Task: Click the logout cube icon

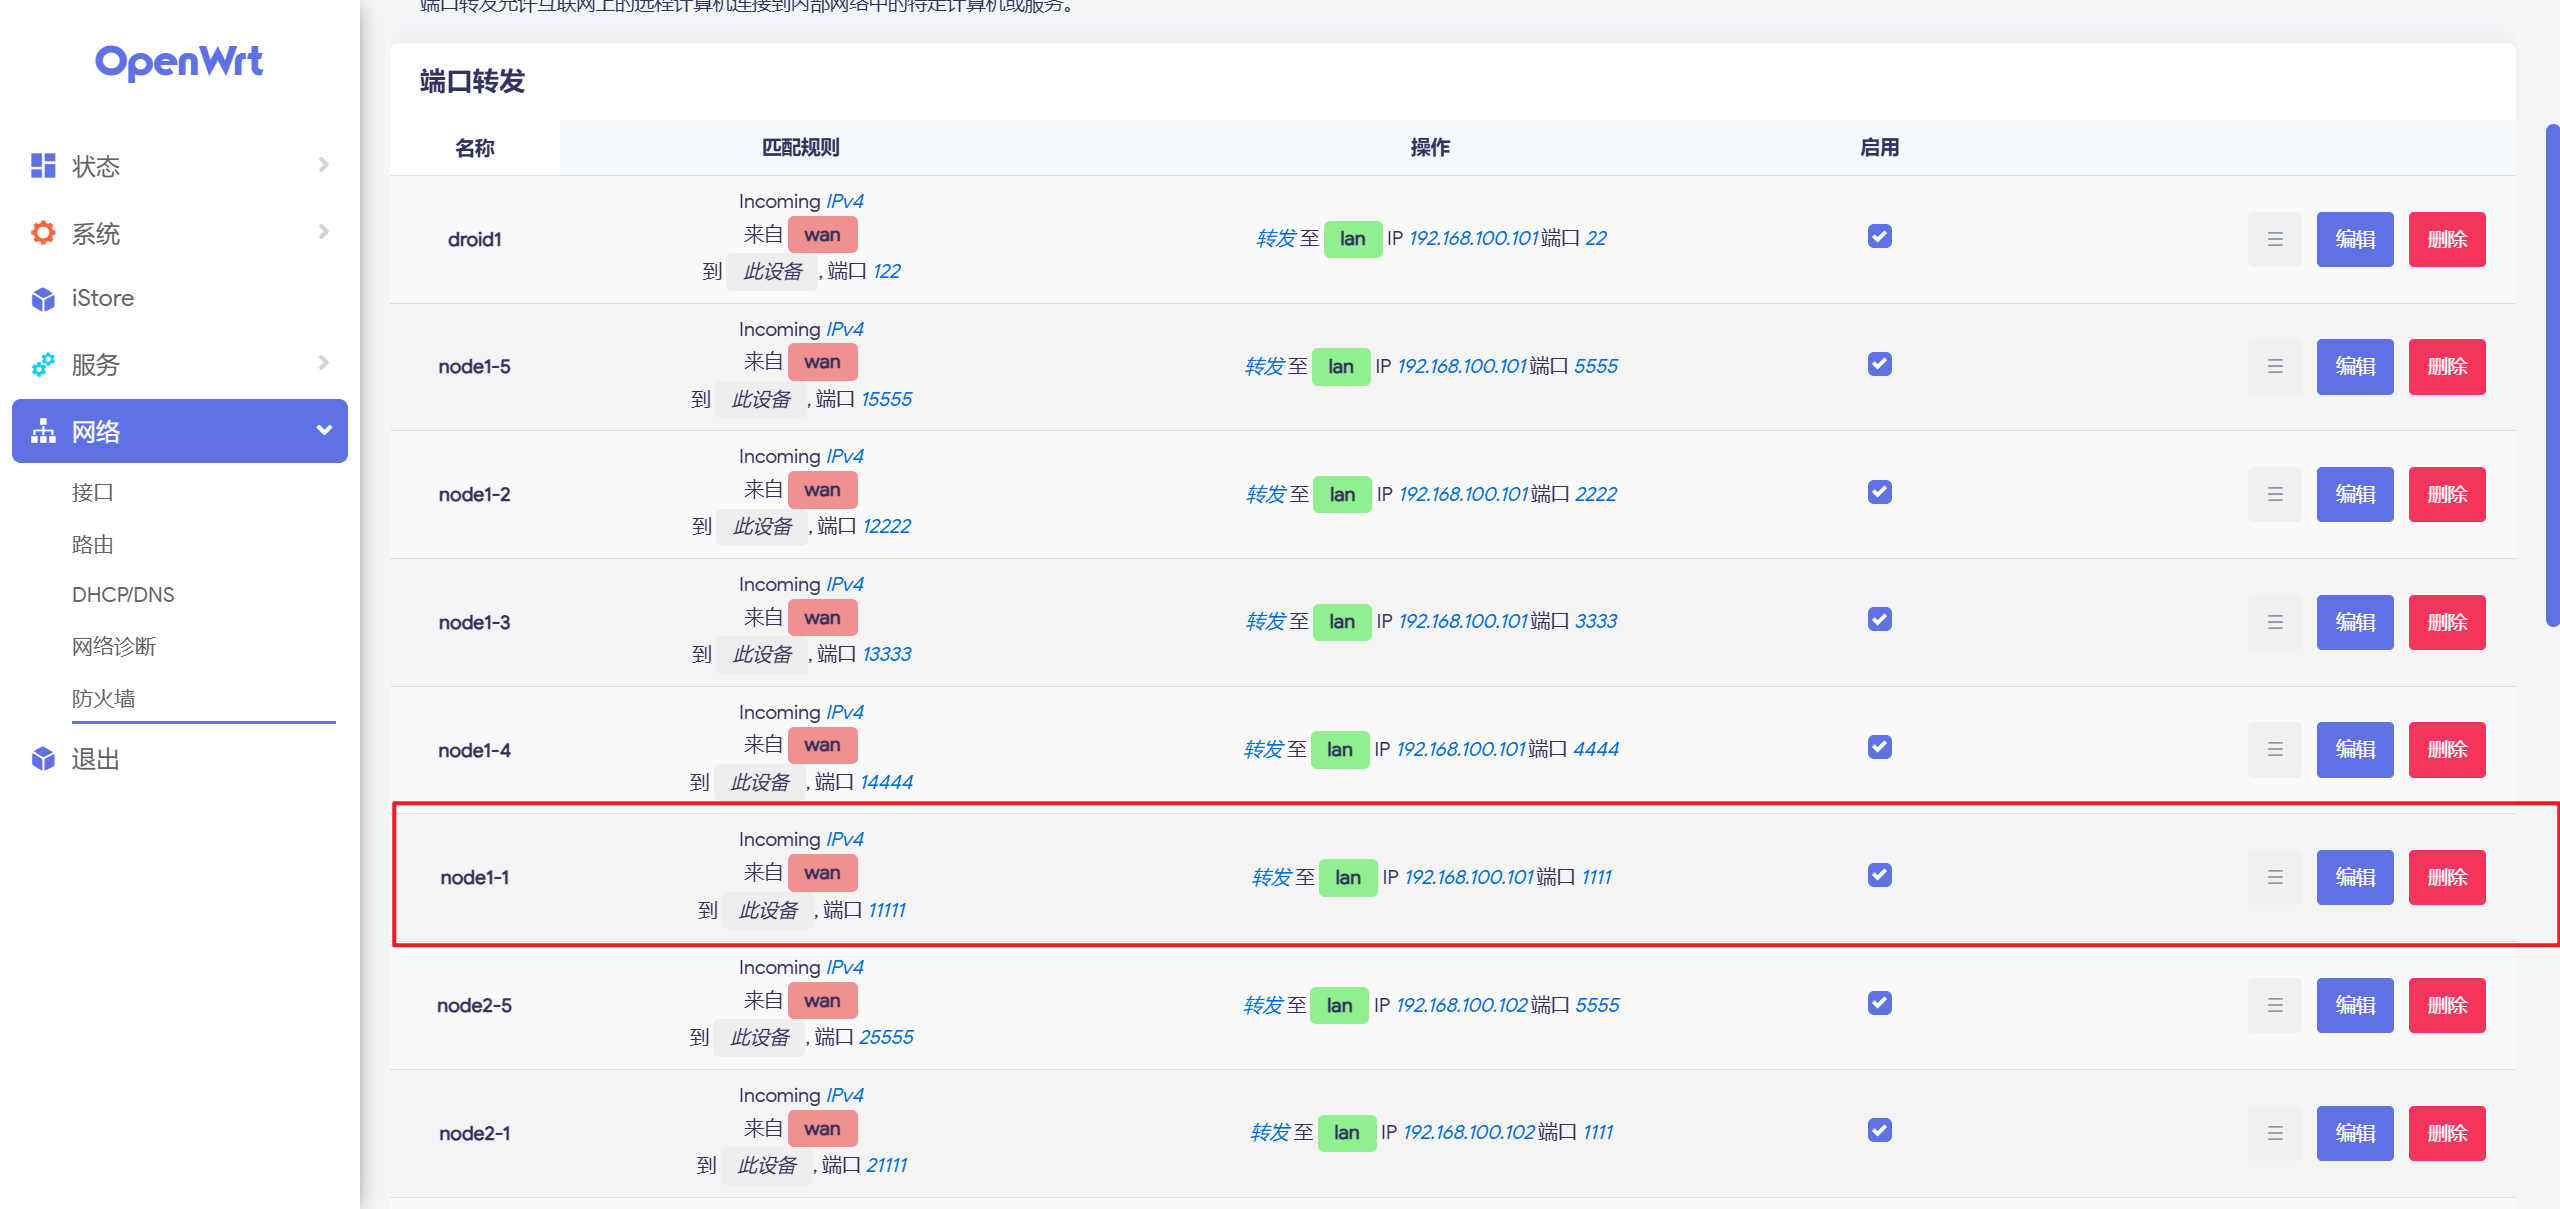Action: coord(43,759)
